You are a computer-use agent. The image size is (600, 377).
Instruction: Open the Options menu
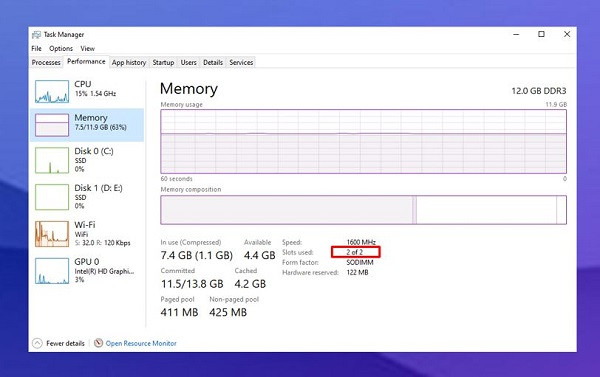(61, 49)
